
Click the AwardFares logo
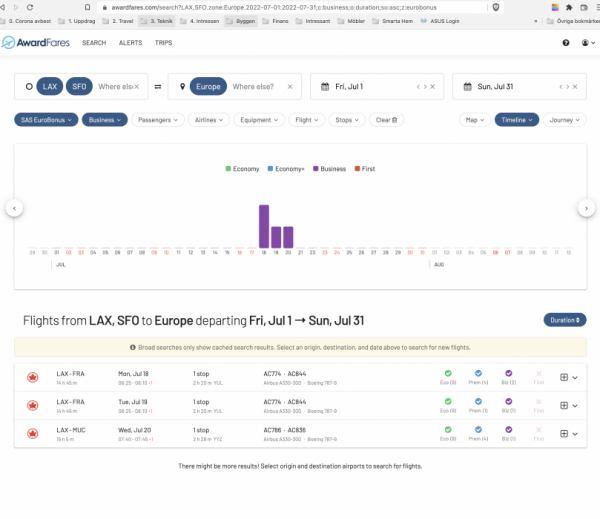click(x=36, y=43)
